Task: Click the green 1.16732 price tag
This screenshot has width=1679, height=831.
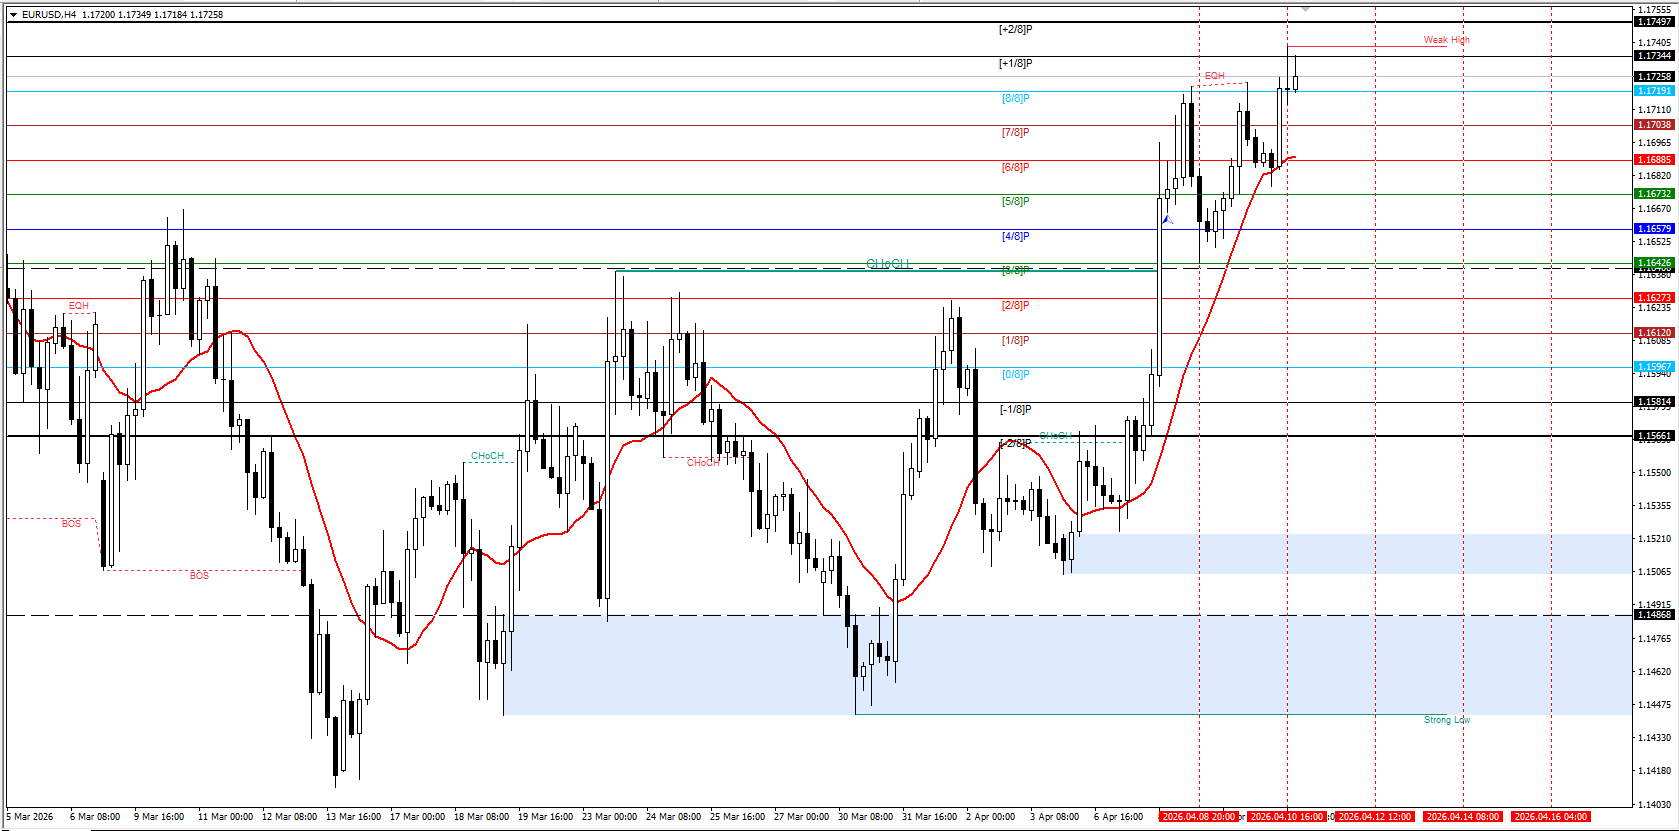Action: click(1654, 194)
